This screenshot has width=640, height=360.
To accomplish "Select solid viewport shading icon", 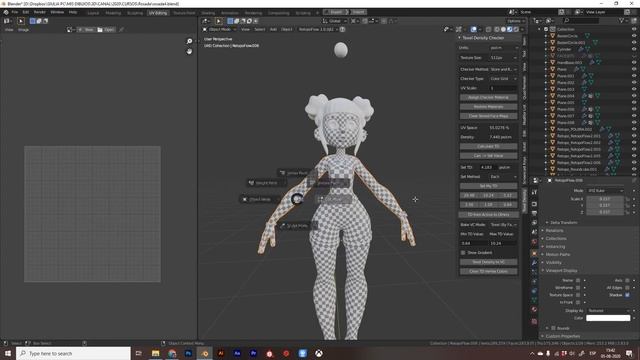I will pyautogui.click(x=503, y=29).
